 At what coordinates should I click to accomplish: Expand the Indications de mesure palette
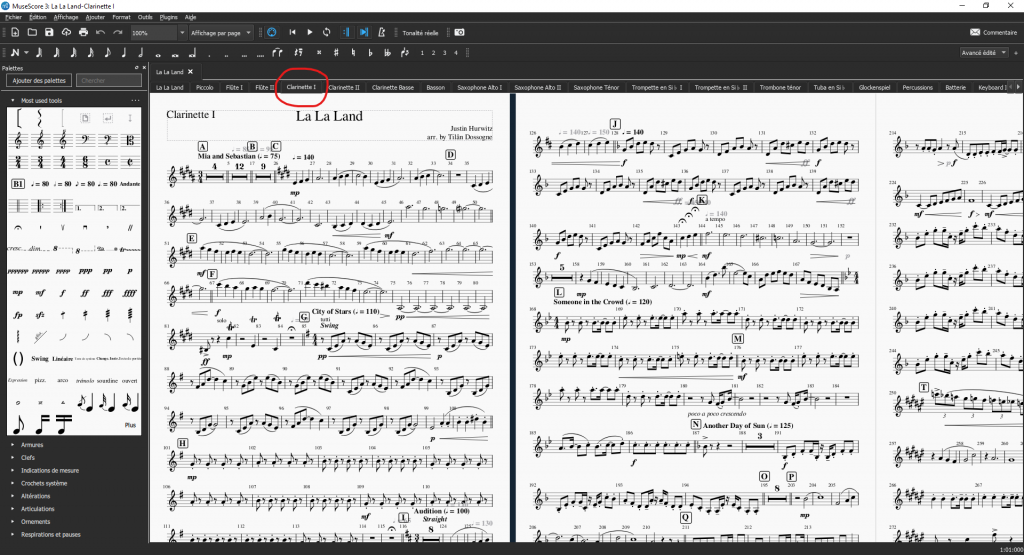[x=12, y=471]
